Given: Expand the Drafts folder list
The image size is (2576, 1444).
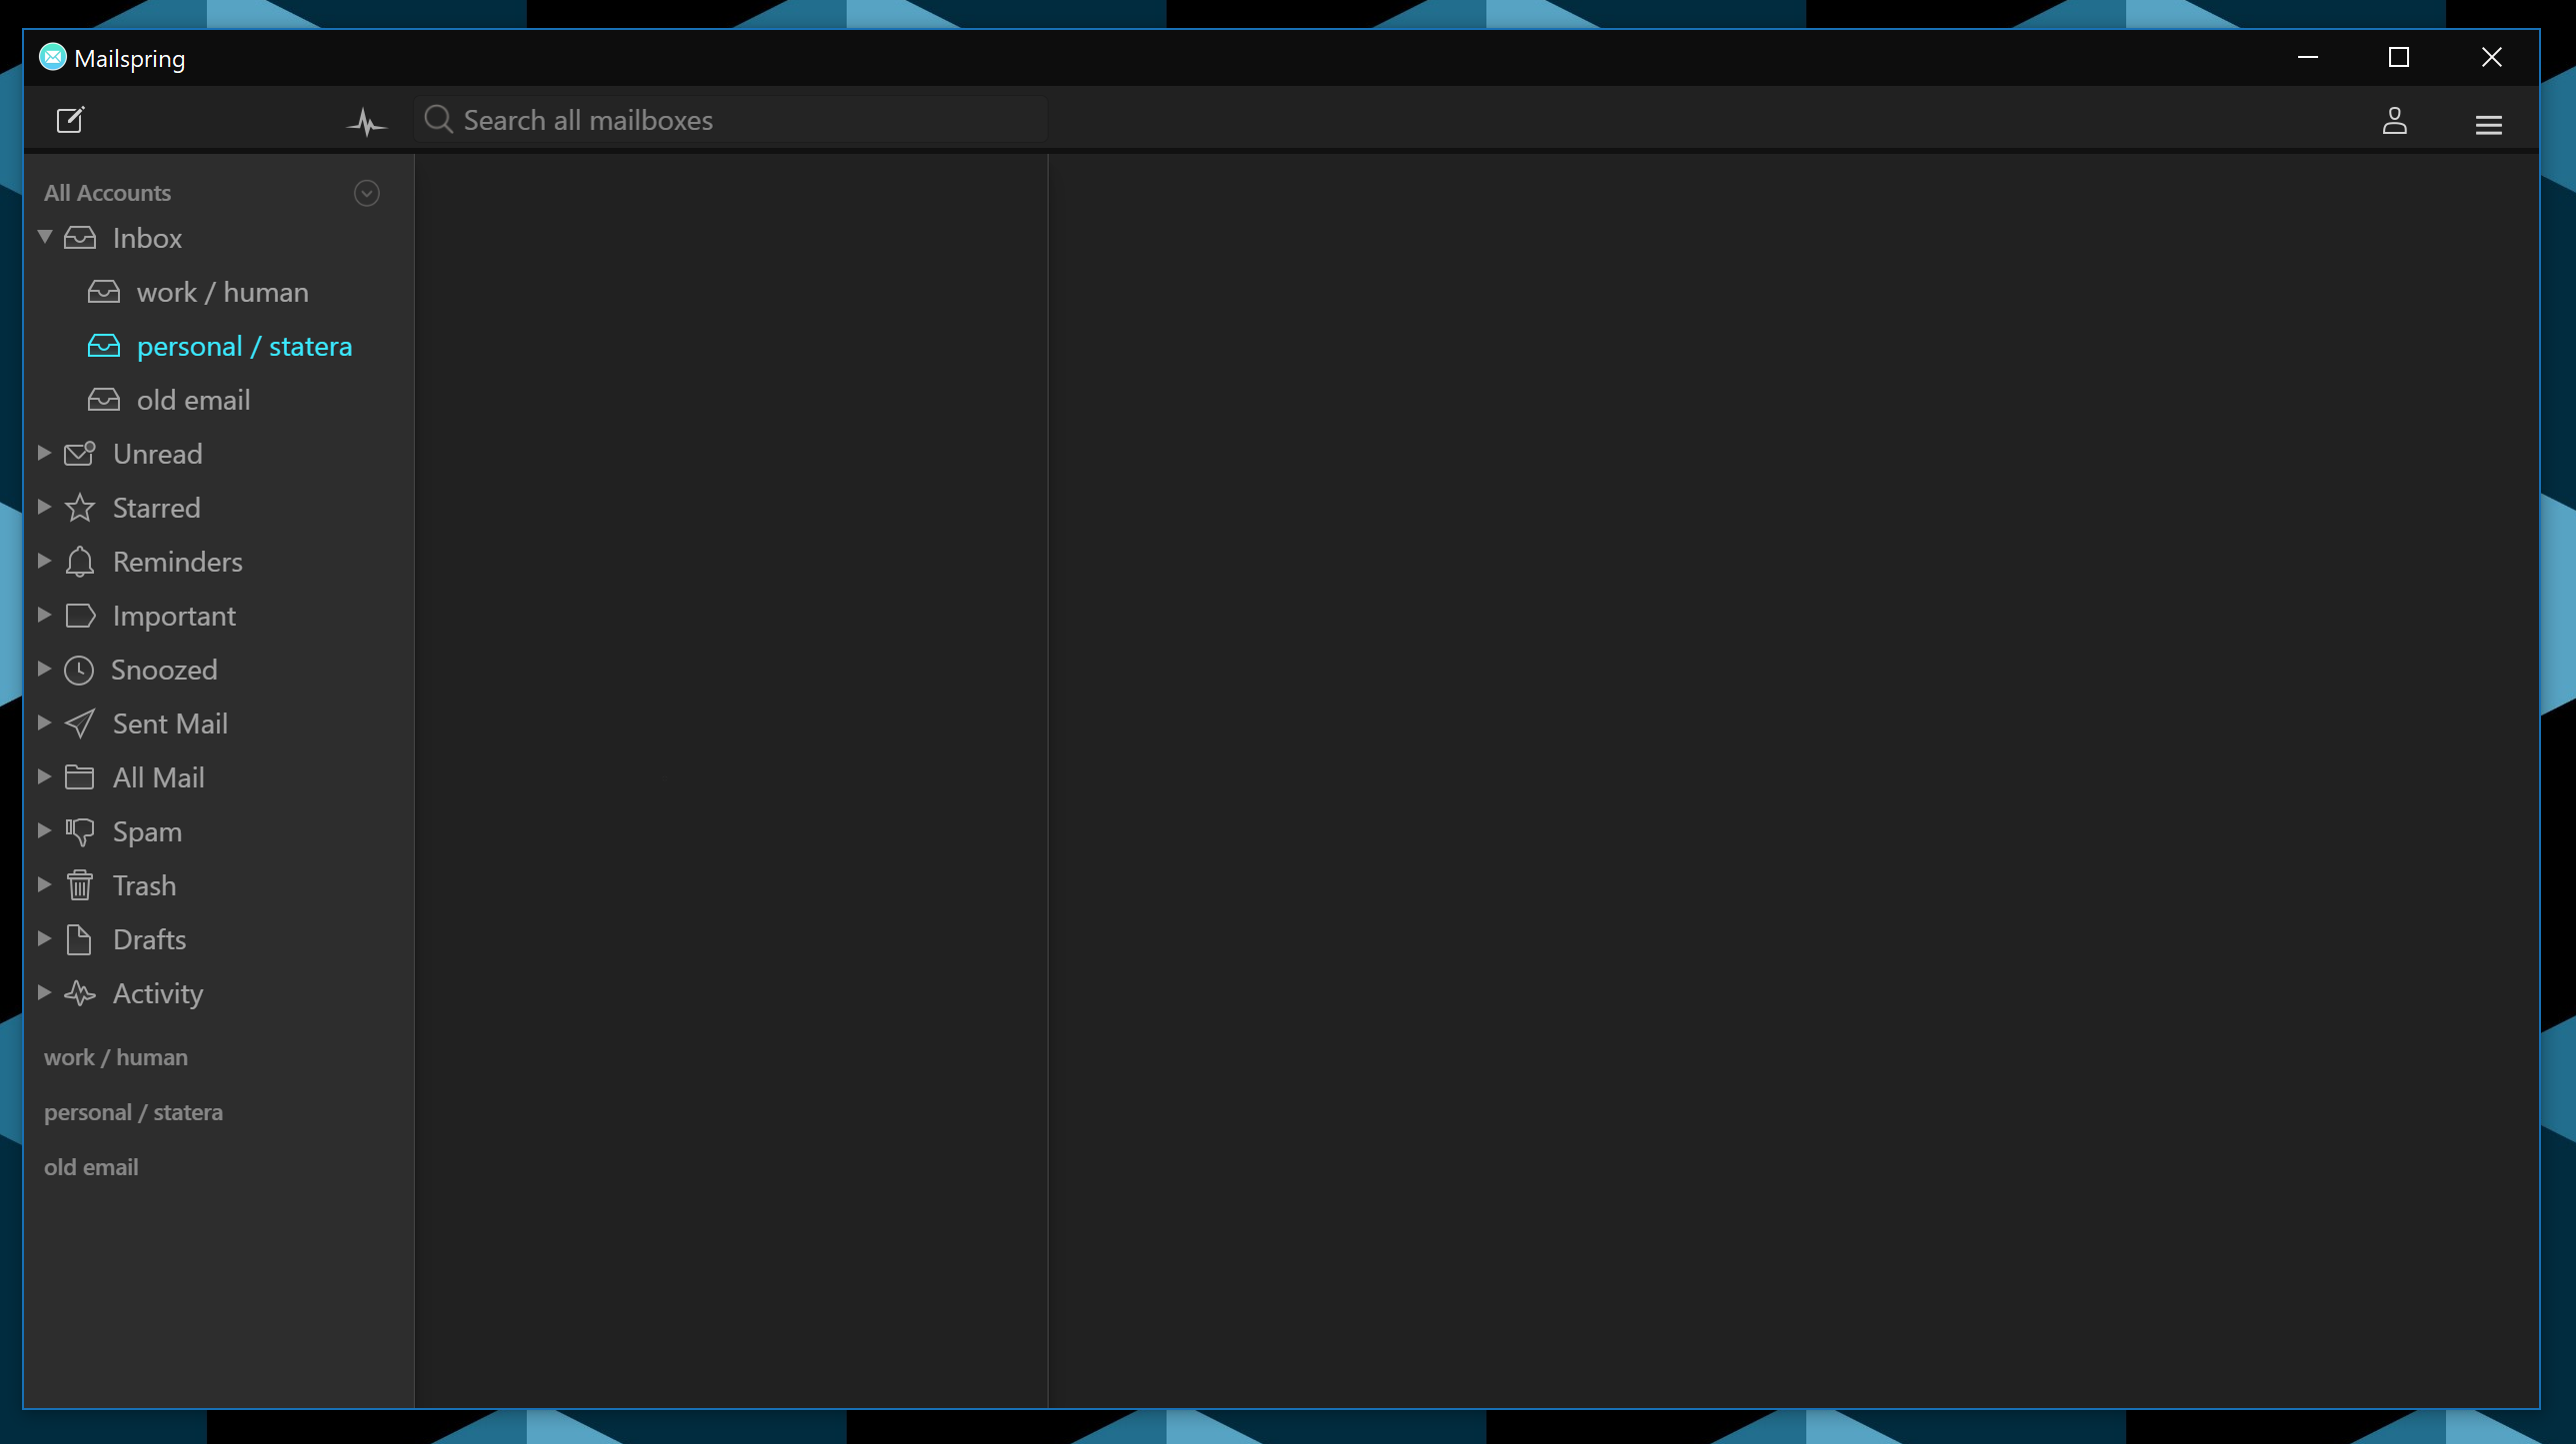Looking at the screenshot, I should [44, 939].
